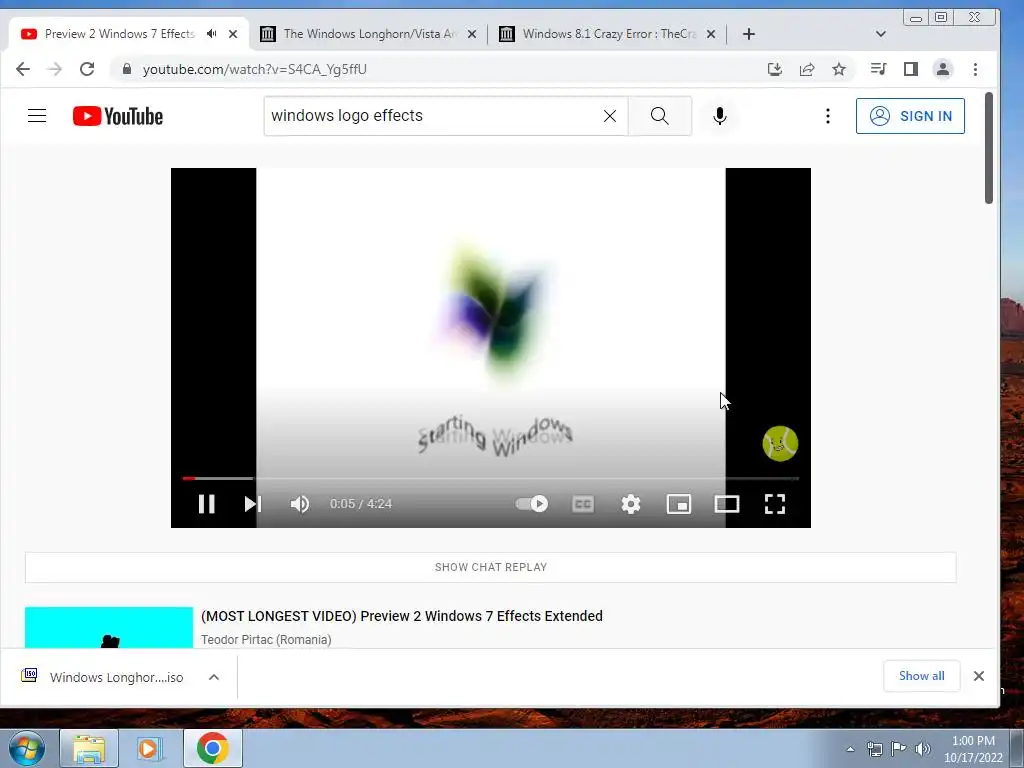1024x768 pixels.
Task: Go to YouTube home via logo
Action: pyautogui.click(x=118, y=116)
